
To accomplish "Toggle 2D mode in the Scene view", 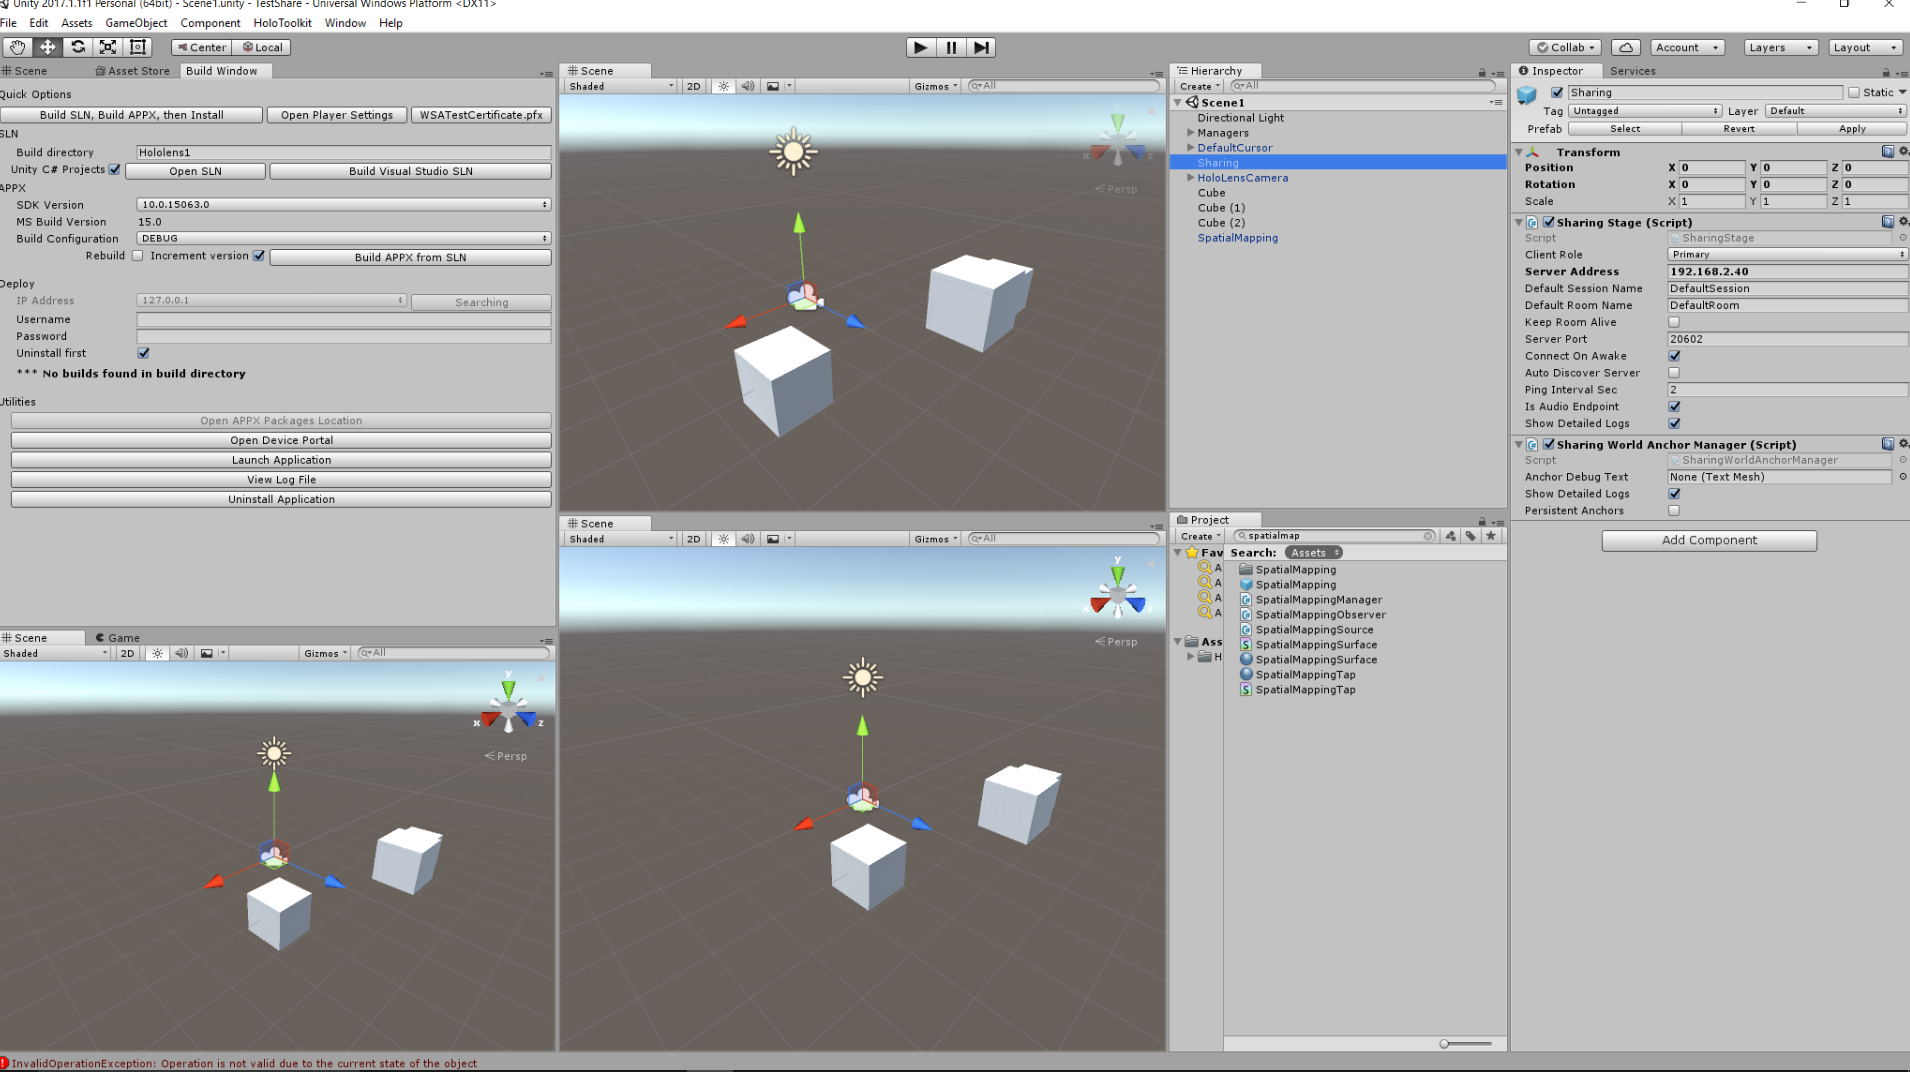I will tap(693, 86).
